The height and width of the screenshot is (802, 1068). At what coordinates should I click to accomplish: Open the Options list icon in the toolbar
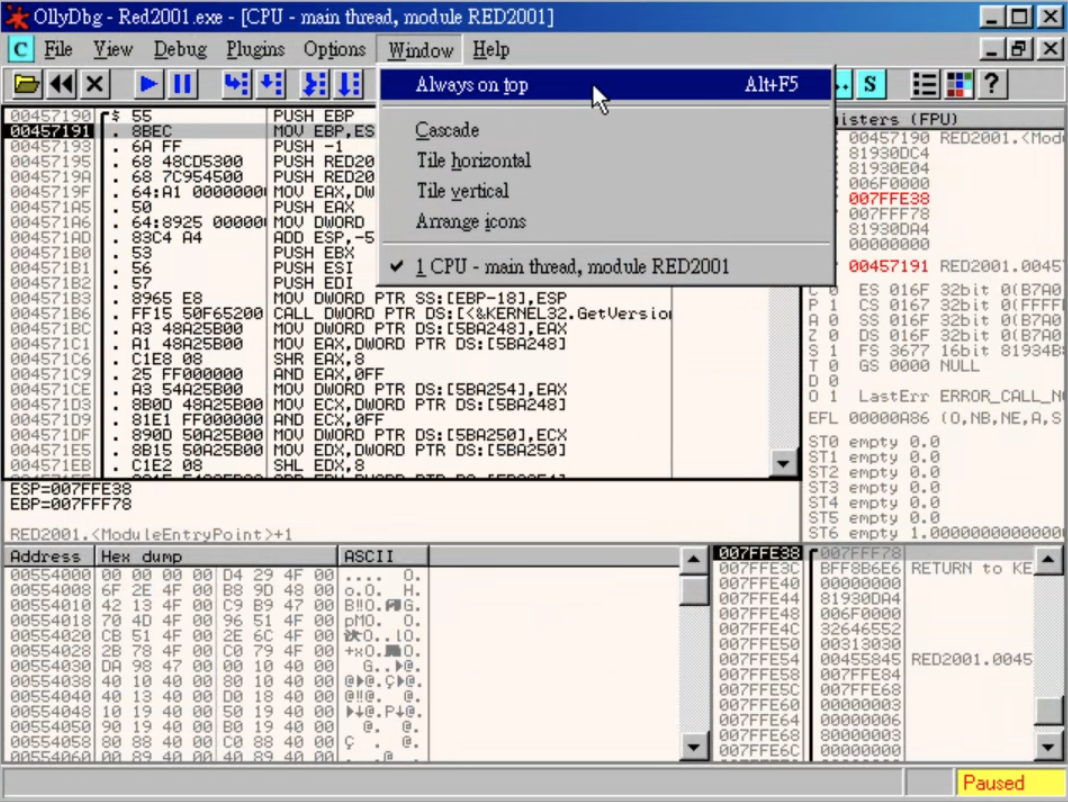tap(924, 84)
